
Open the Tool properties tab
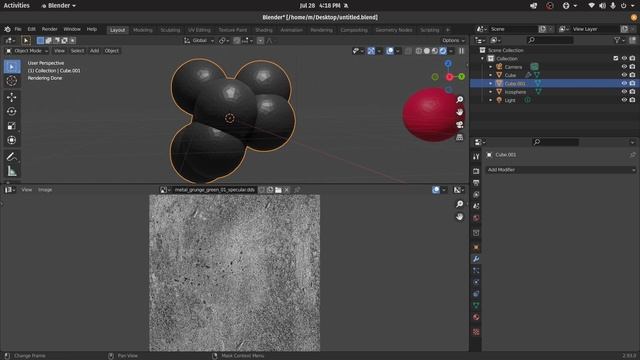[476, 157]
